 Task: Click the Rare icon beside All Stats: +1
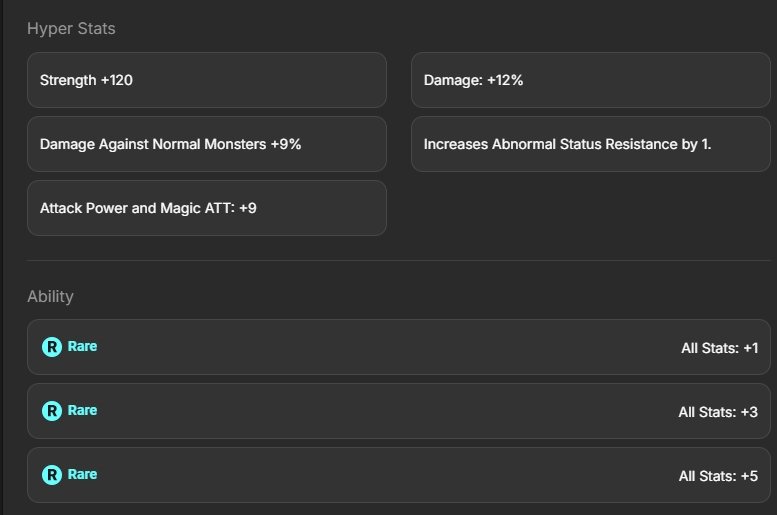(x=52, y=347)
